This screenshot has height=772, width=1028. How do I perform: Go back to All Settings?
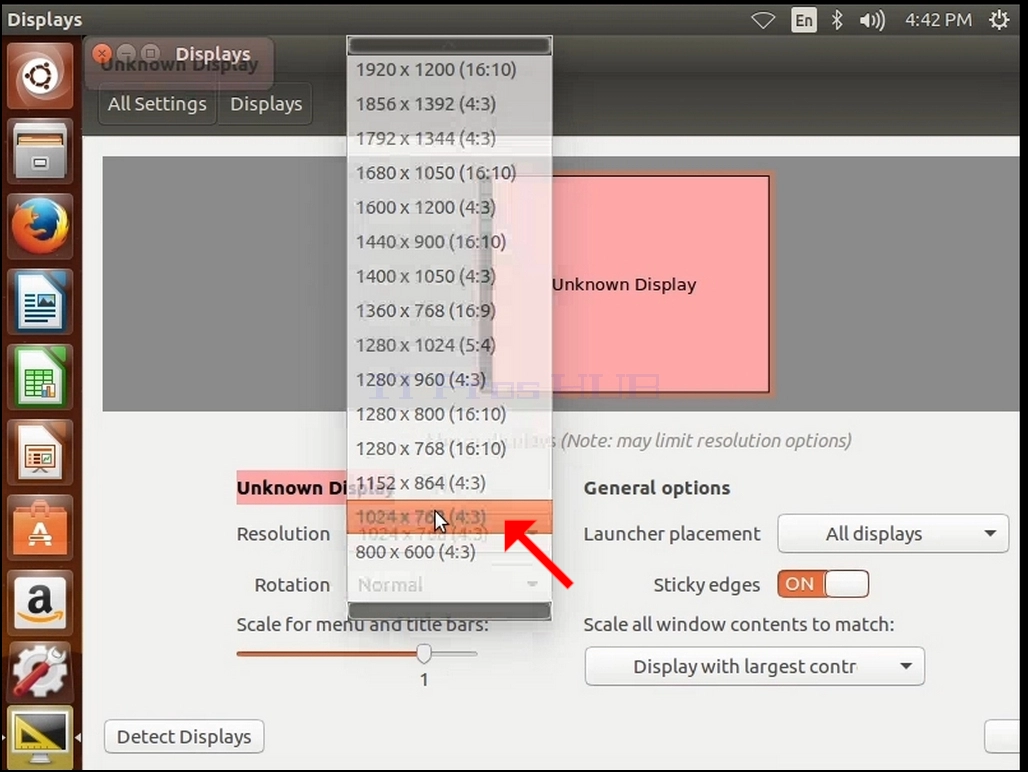pyautogui.click(x=157, y=104)
